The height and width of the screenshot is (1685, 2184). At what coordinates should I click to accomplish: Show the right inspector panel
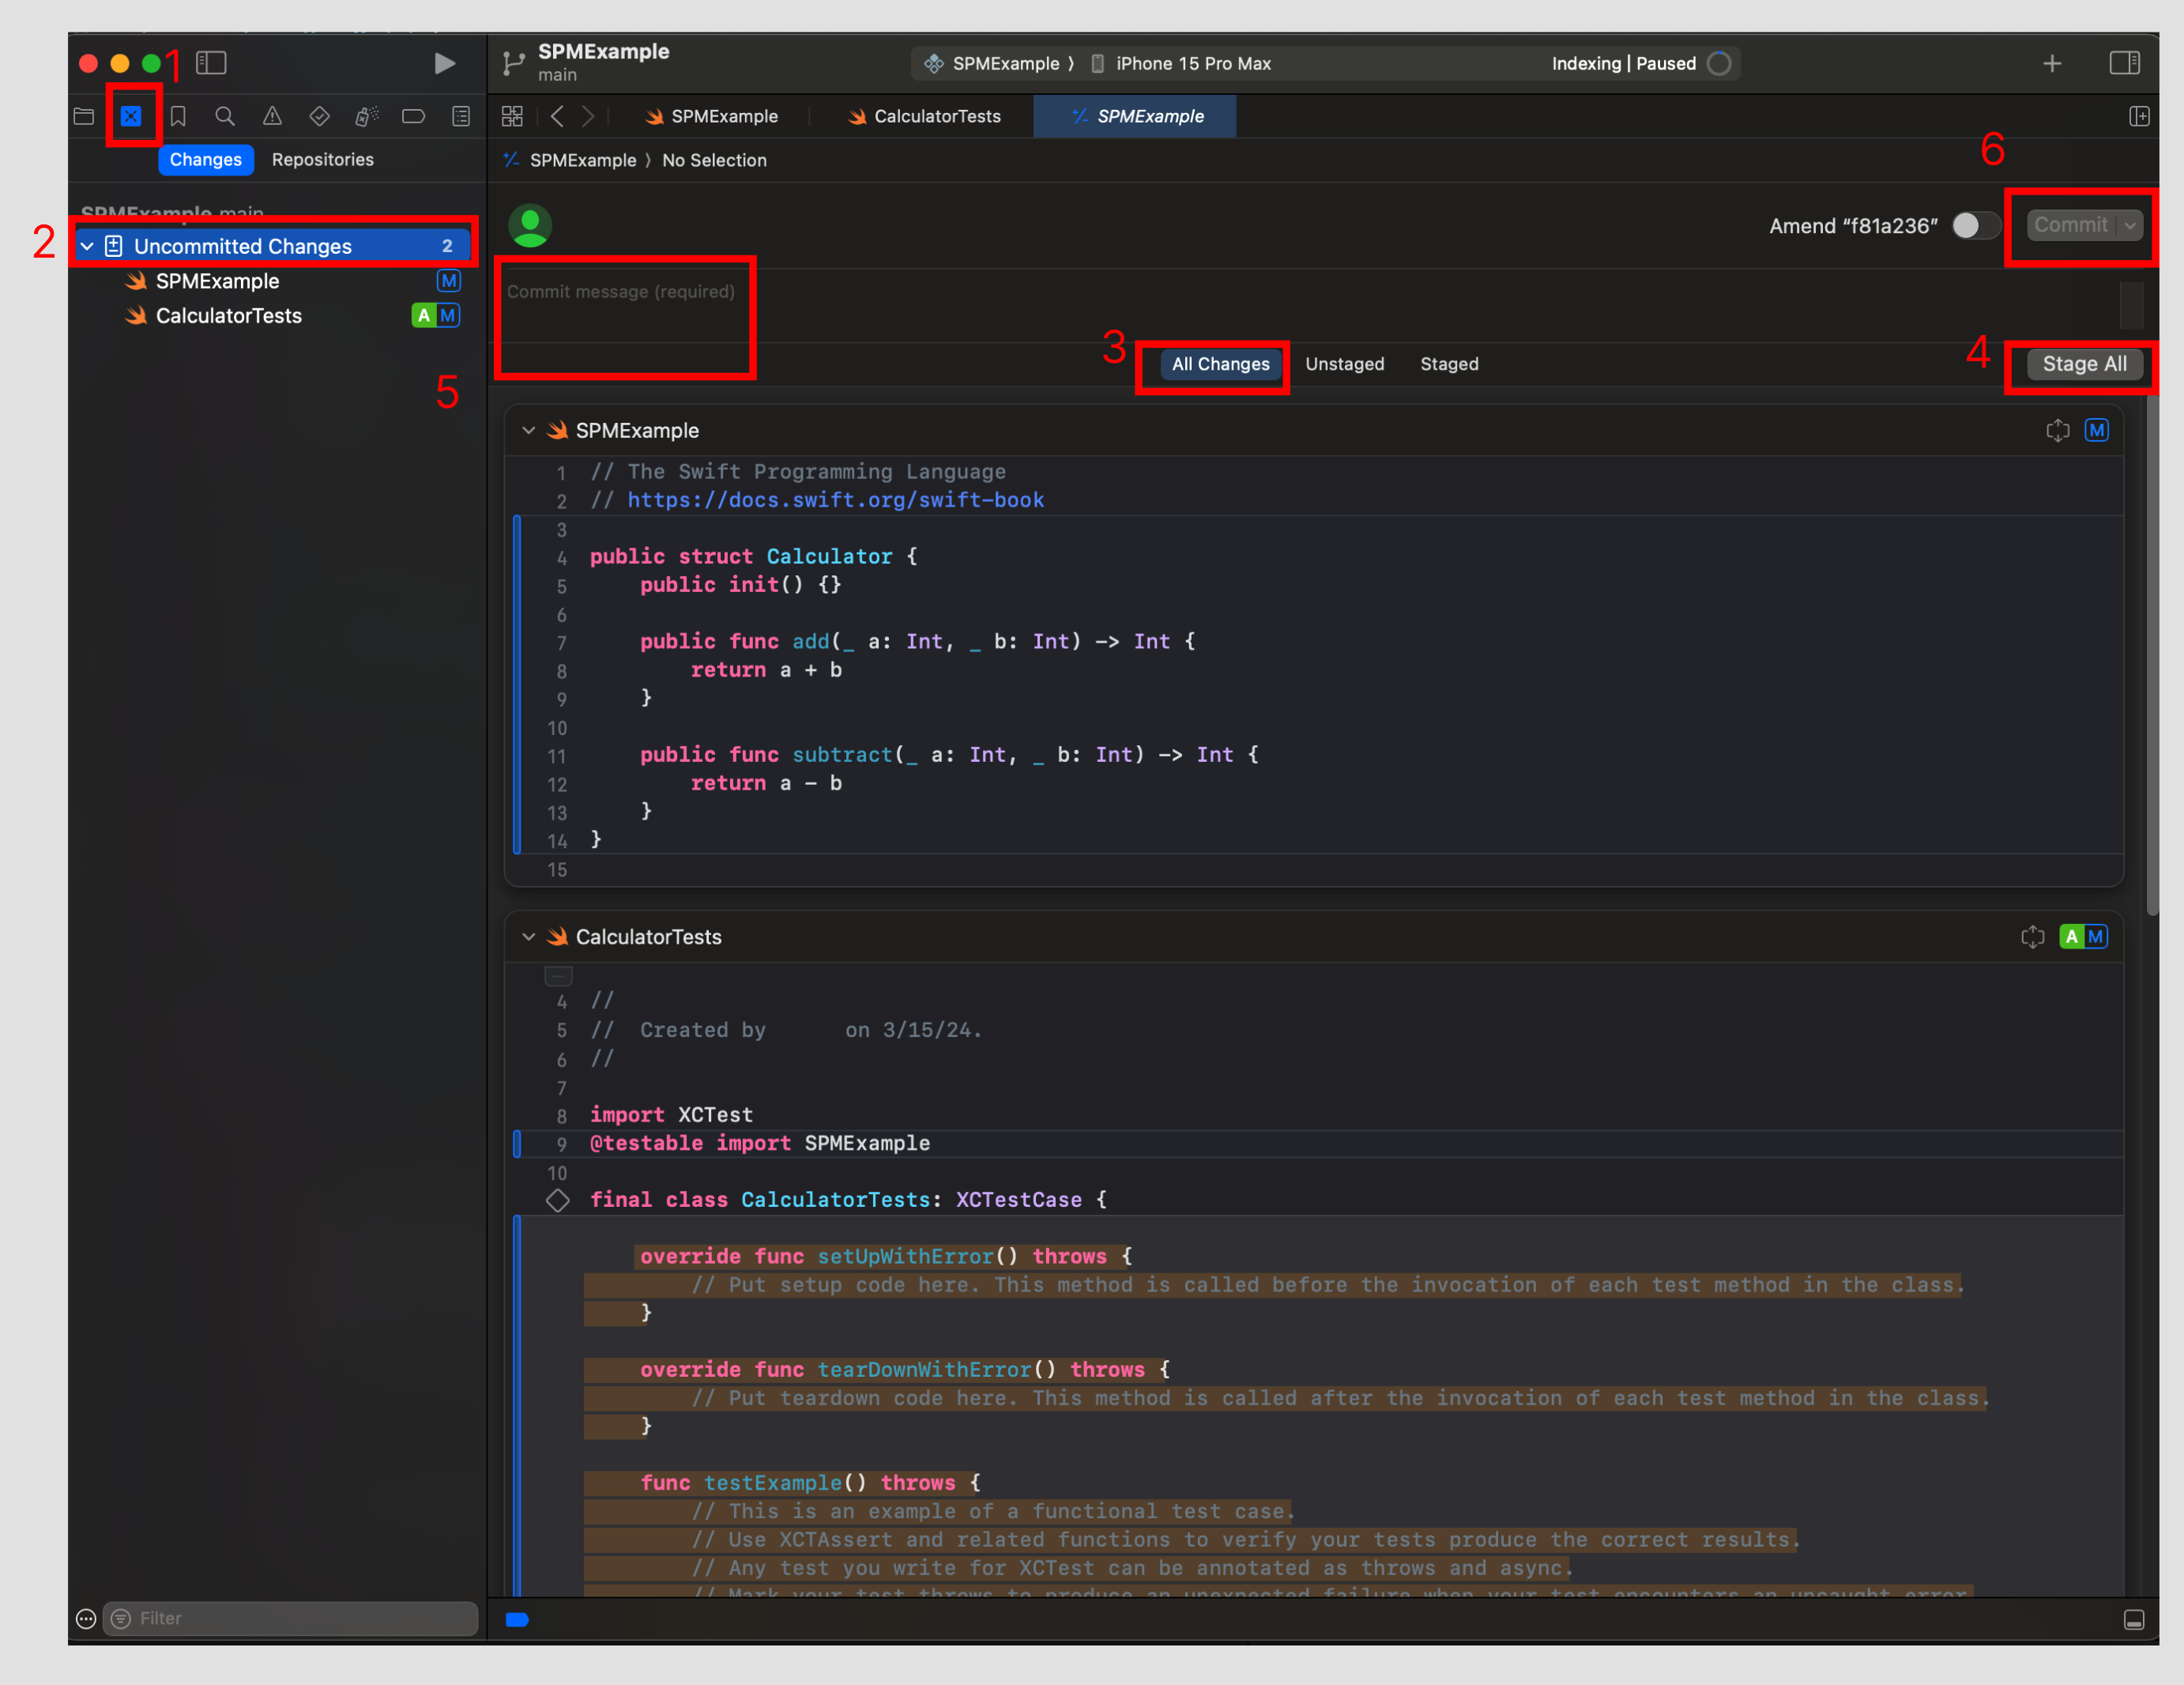2124,63
